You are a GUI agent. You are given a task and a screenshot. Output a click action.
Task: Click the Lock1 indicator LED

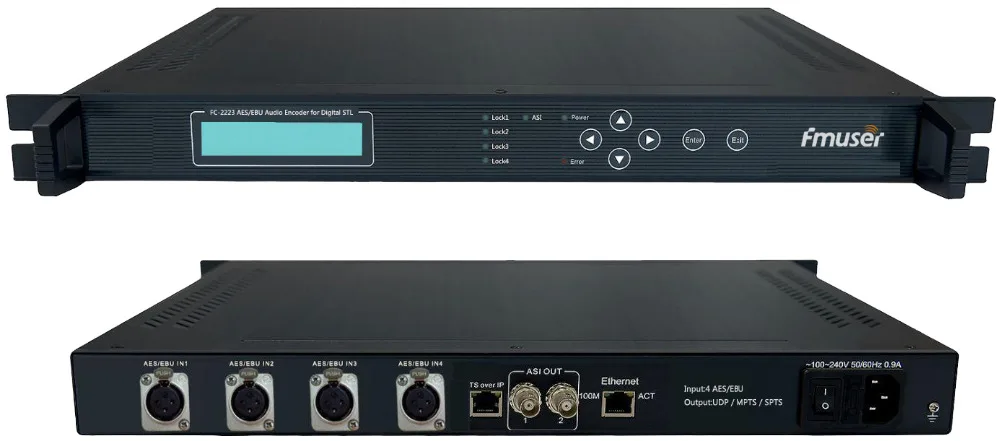(x=485, y=118)
